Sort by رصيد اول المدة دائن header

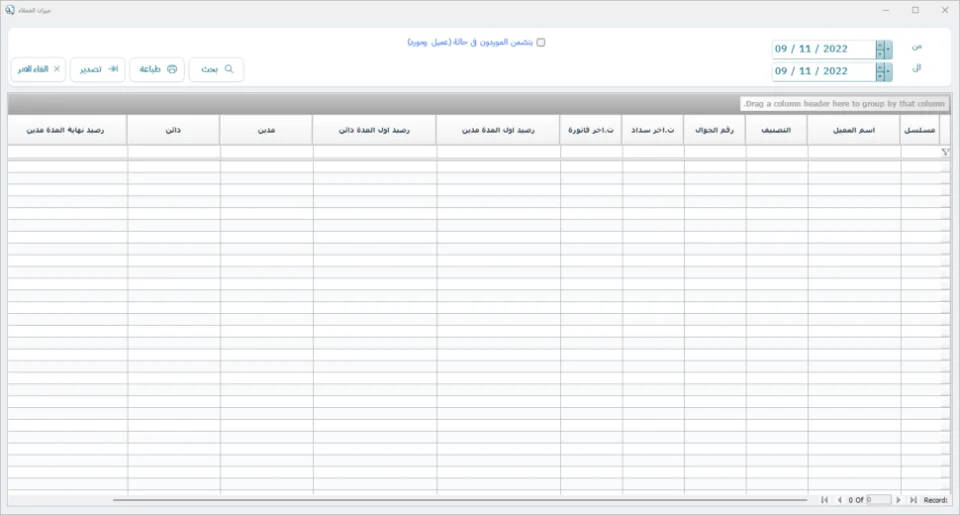click(374, 130)
